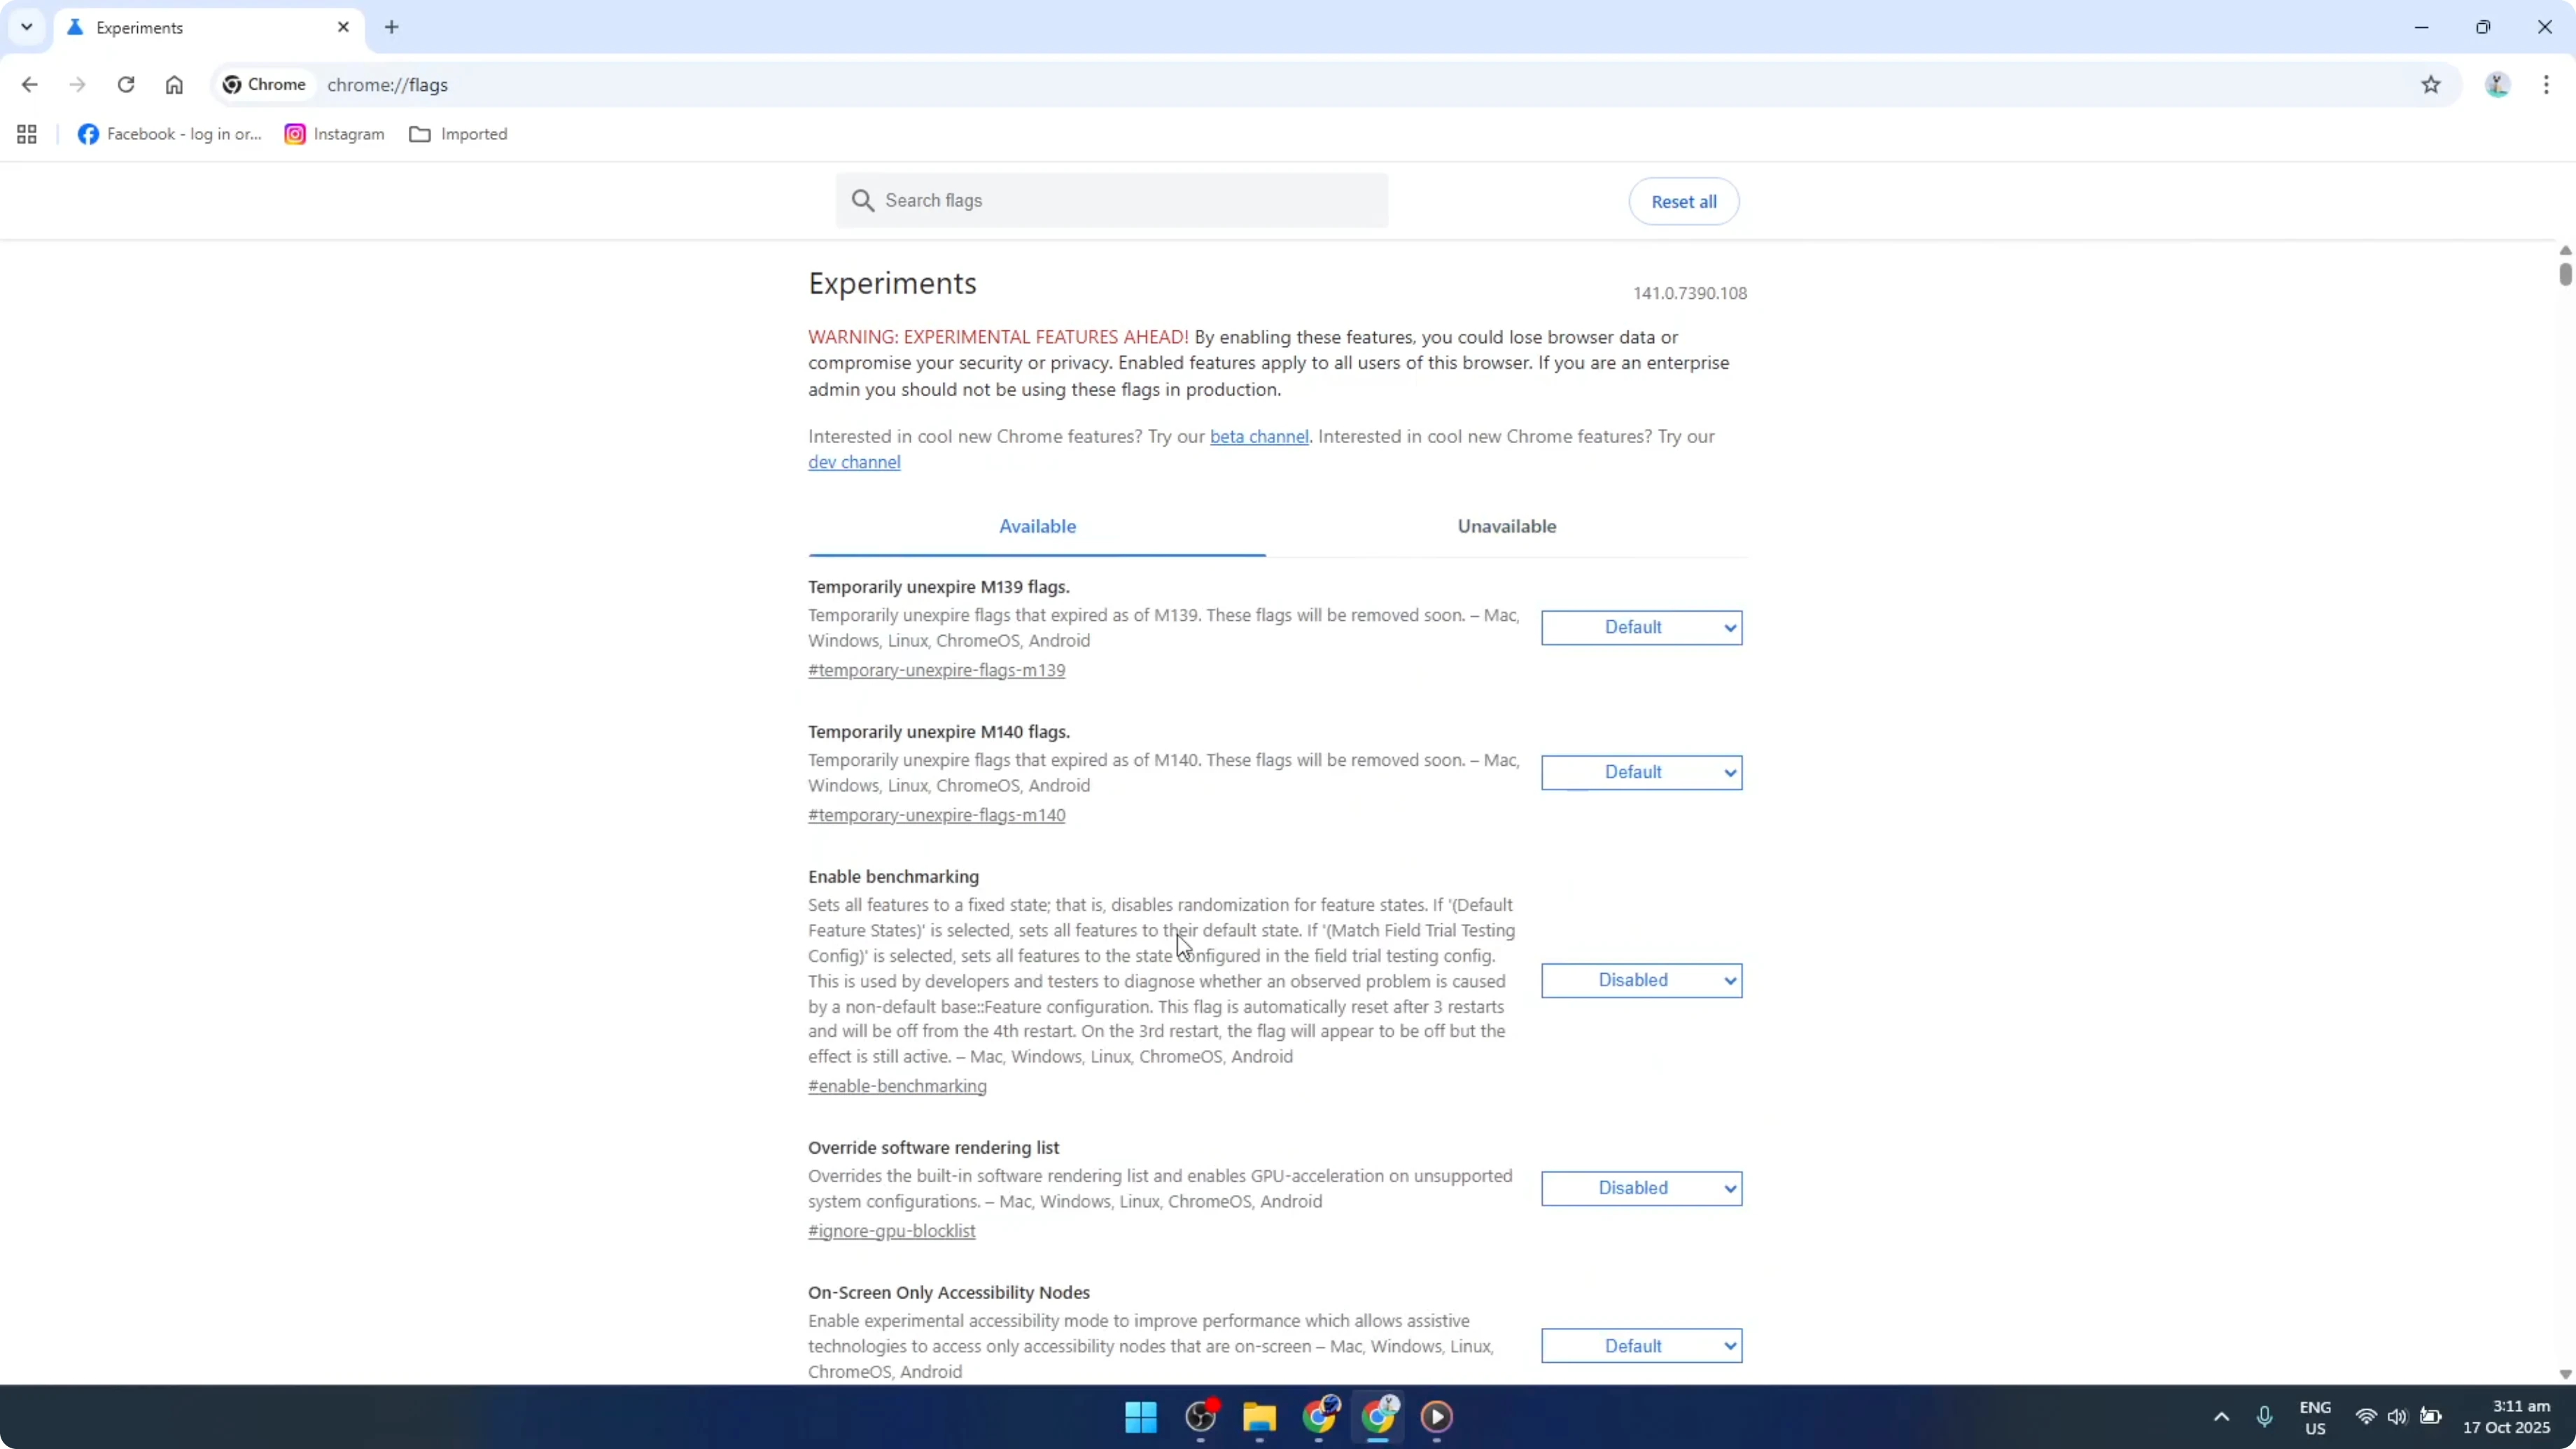The height and width of the screenshot is (1449, 2576).
Task: Open the beta channel link
Action: coord(1259,436)
